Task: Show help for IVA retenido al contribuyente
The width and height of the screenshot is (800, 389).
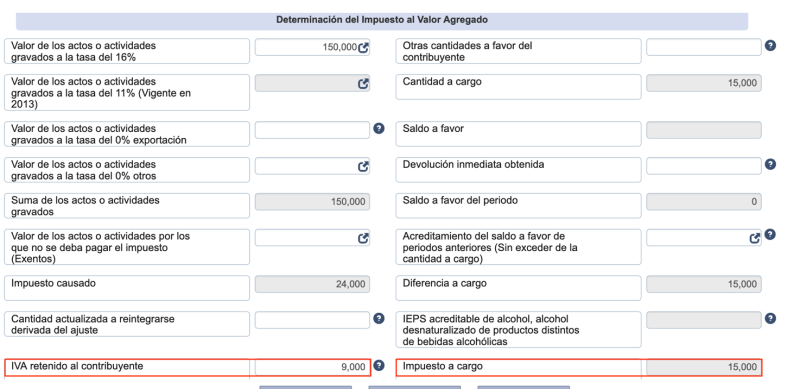Action: coord(379,366)
